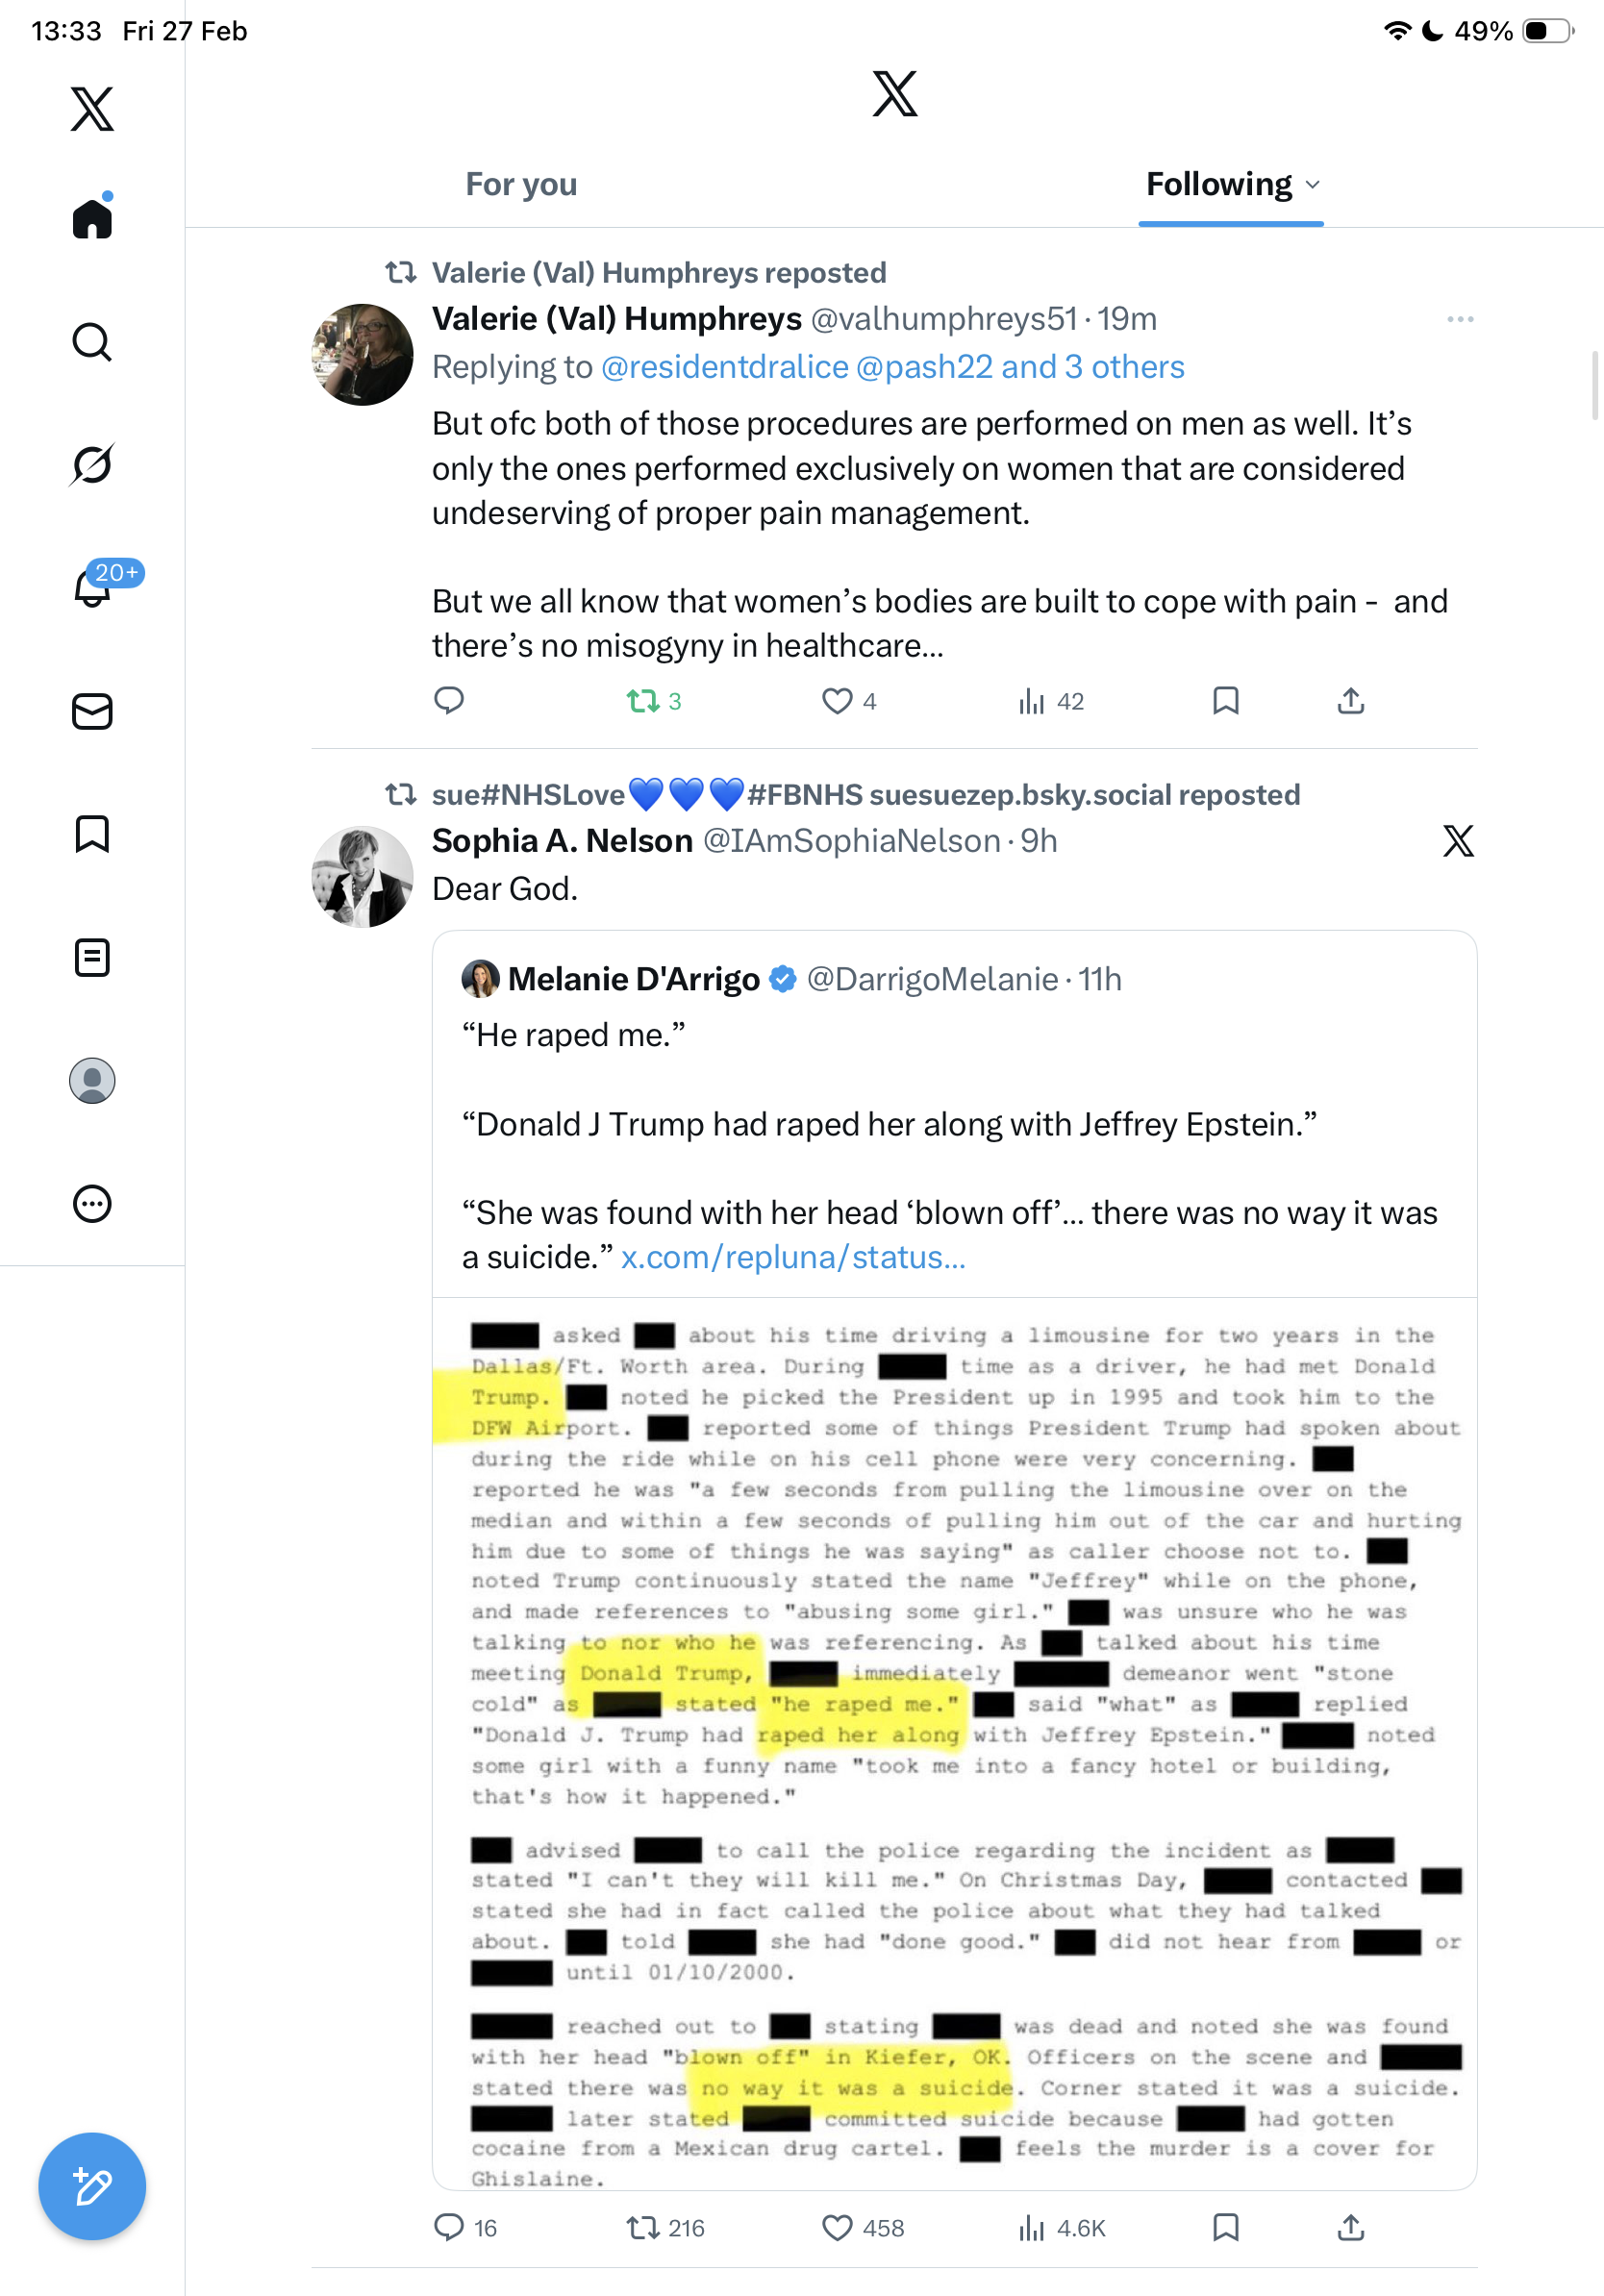The width and height of the screenshot is (1604, 2296).
Task: Tap the blue compose post button
Action: click(92, 2186)
